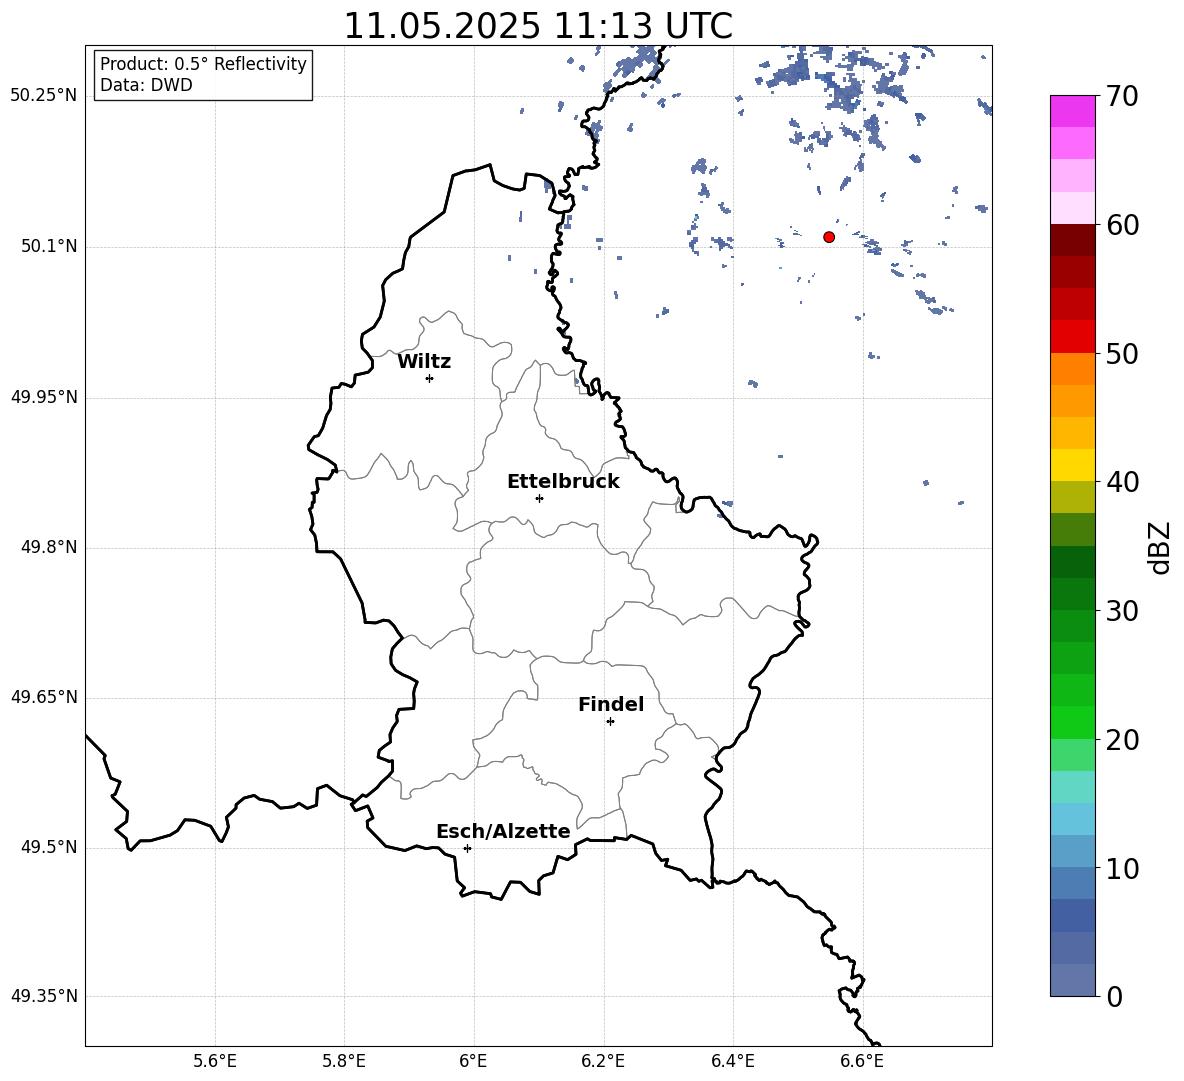Select the slate blue bottom swatch at 0 dBZ
The height and width of the screenshot is (1081, 1184).
[x=1073, y=980]
